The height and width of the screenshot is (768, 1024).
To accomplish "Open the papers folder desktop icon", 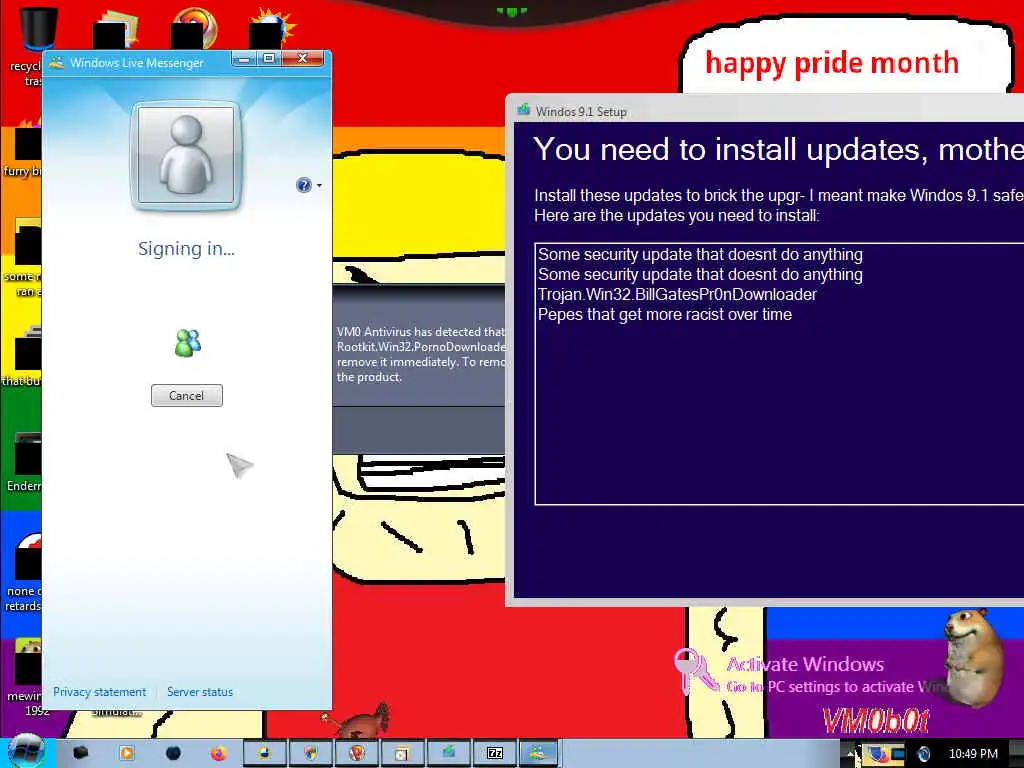I will (x=116, y=29).
